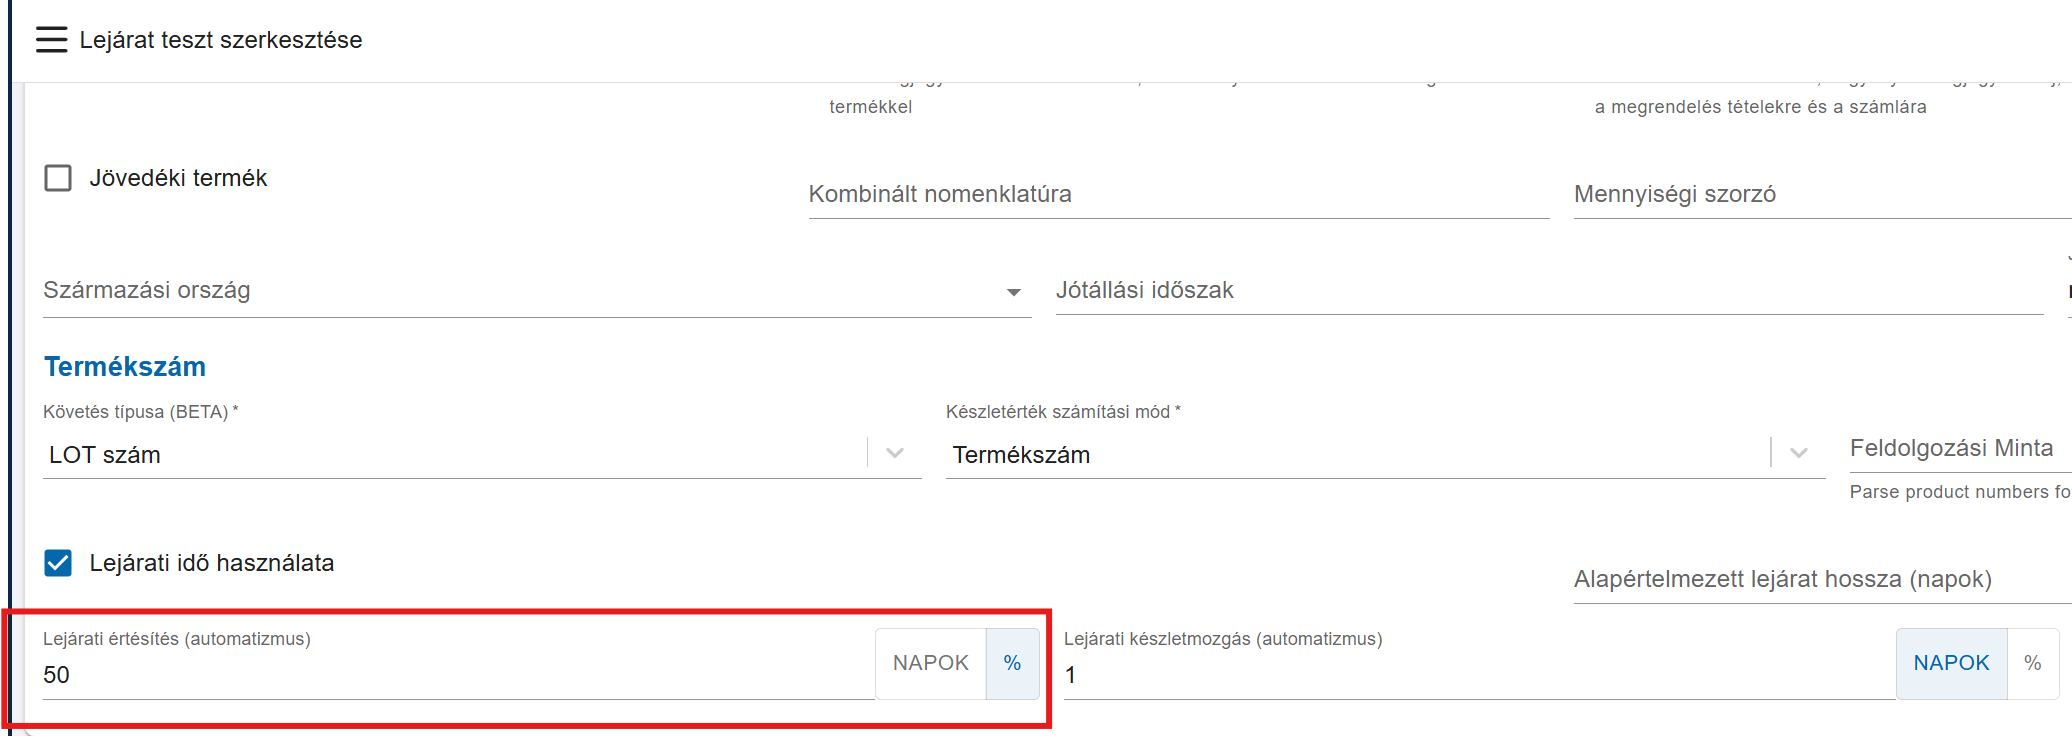Enable the Jövedéki termék checkbox
The width and height of the screenshot is (2072, 736).
(x=58, y=178)
